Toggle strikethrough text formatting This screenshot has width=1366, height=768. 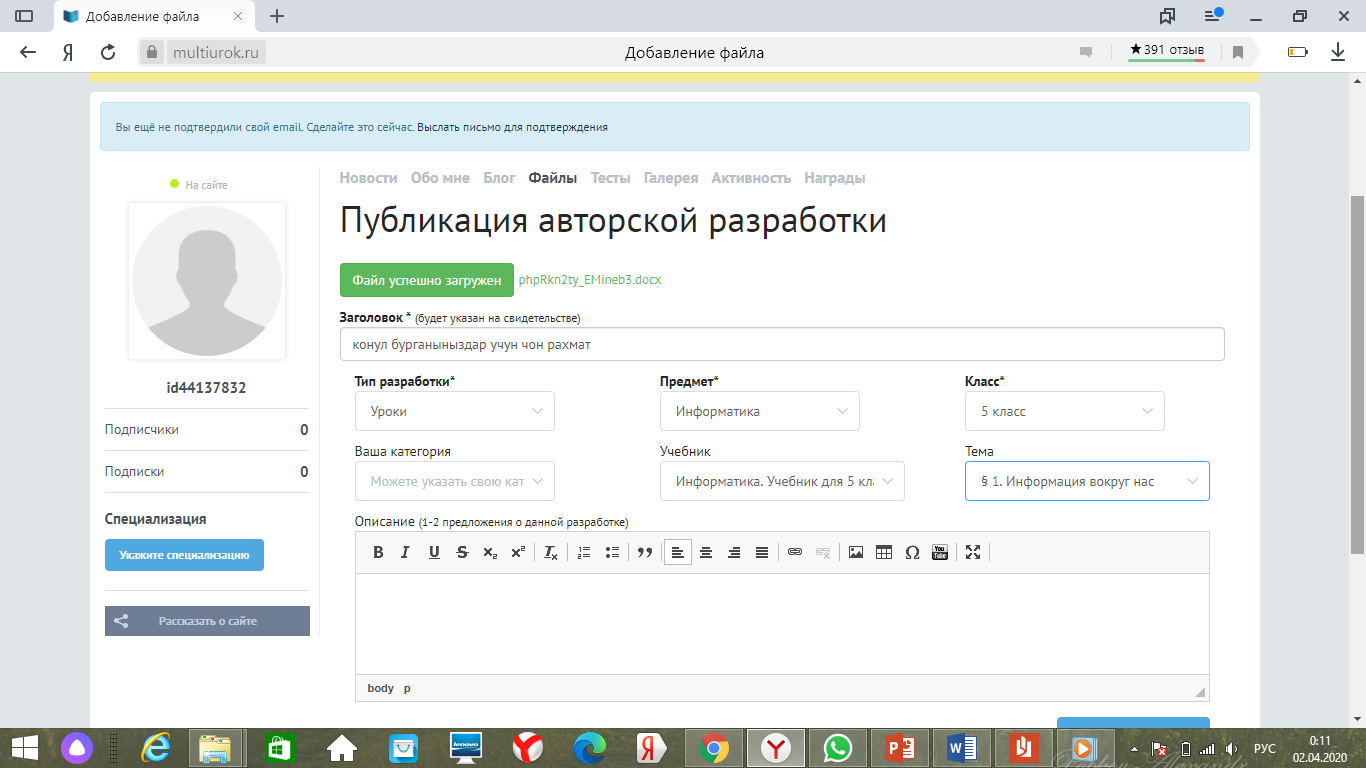462,552
